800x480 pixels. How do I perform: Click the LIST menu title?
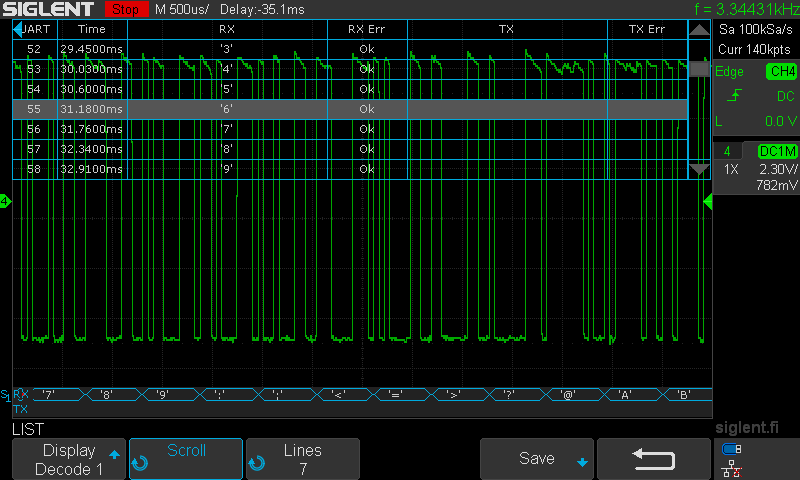point(28,430)
